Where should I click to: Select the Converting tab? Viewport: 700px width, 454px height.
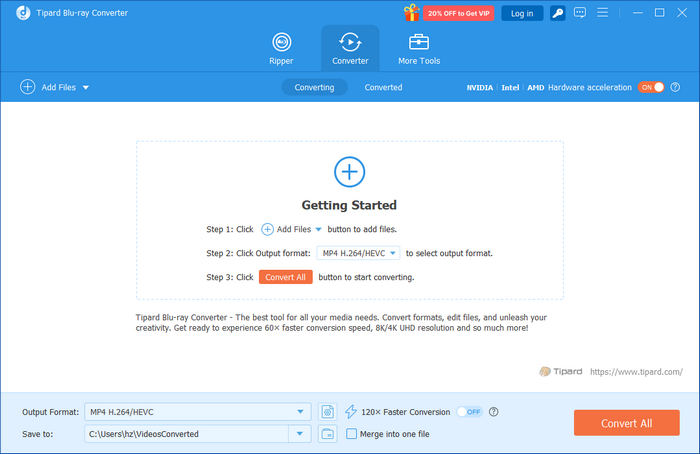(x=314, y=87)
